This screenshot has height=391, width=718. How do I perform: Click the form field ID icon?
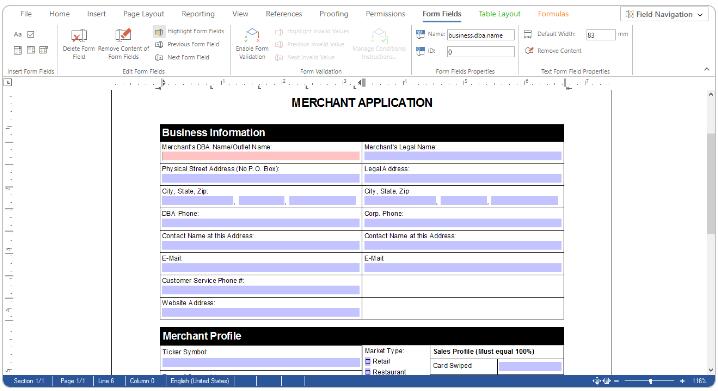420,51
